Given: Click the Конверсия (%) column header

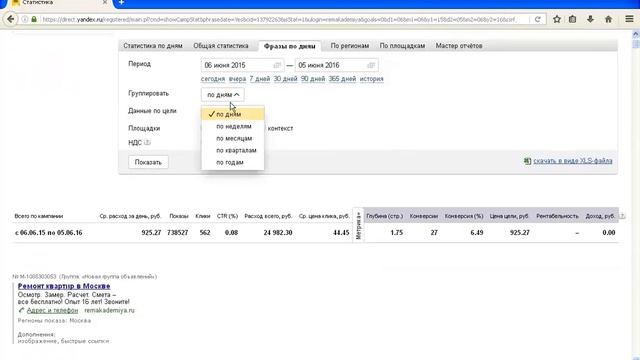Looking at the screenshot, I should (464, 216).
